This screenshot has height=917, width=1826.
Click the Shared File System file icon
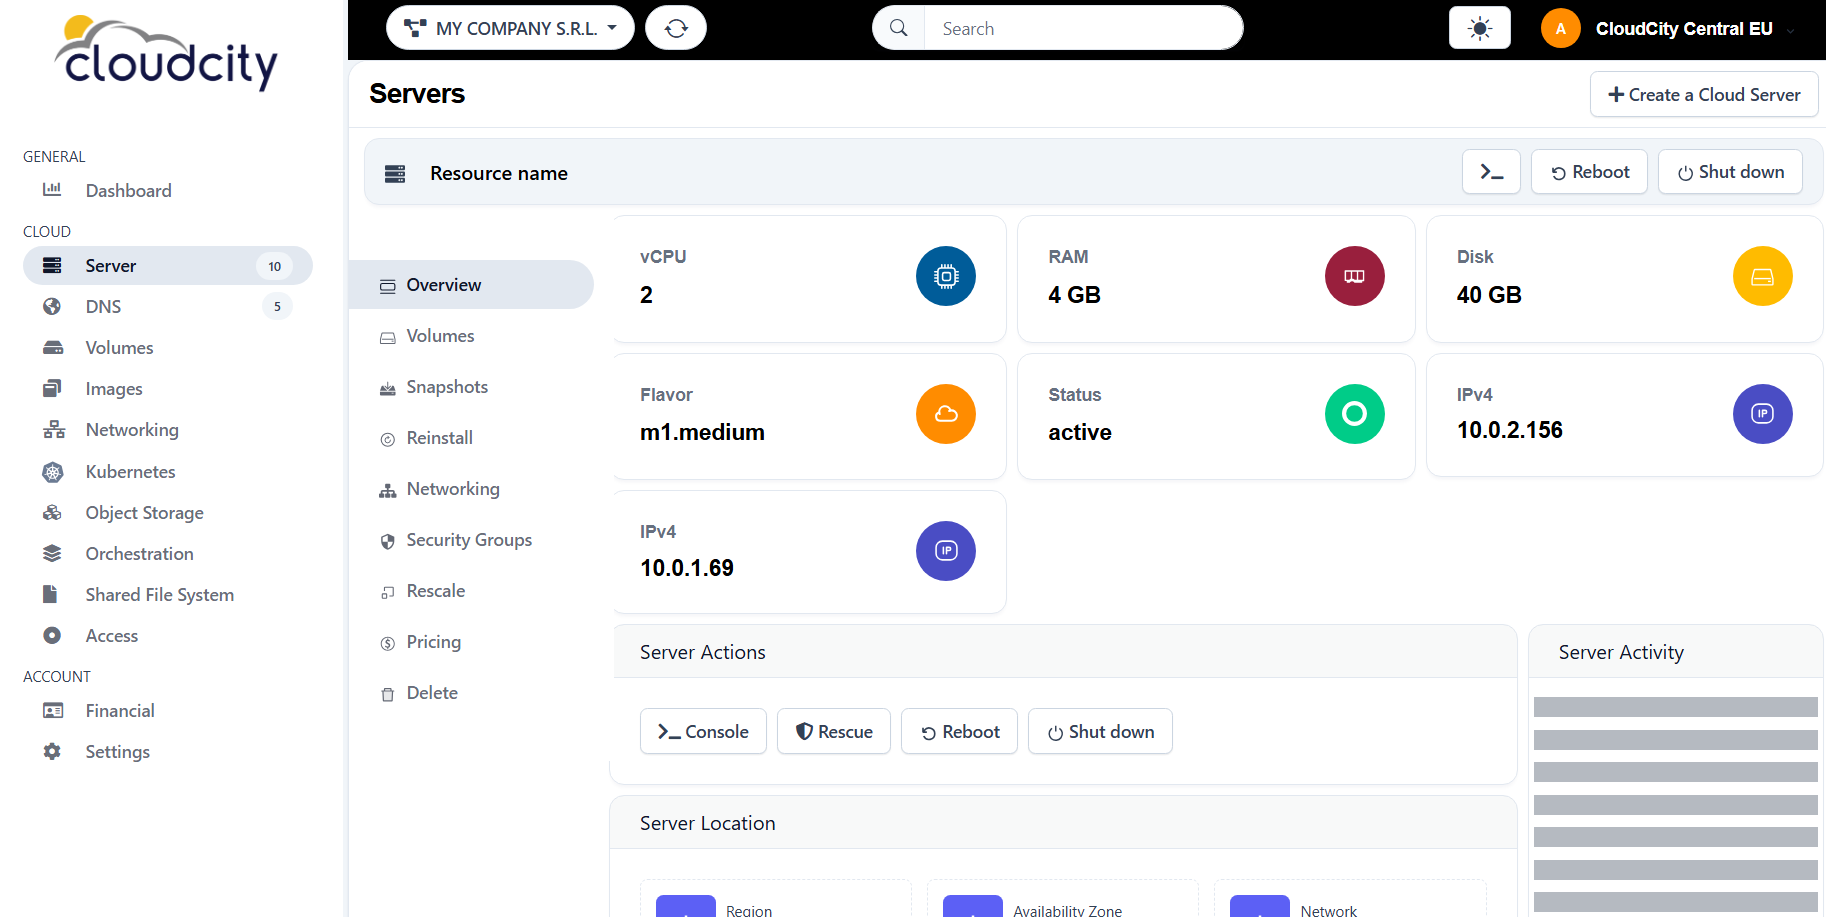[50, 594]
